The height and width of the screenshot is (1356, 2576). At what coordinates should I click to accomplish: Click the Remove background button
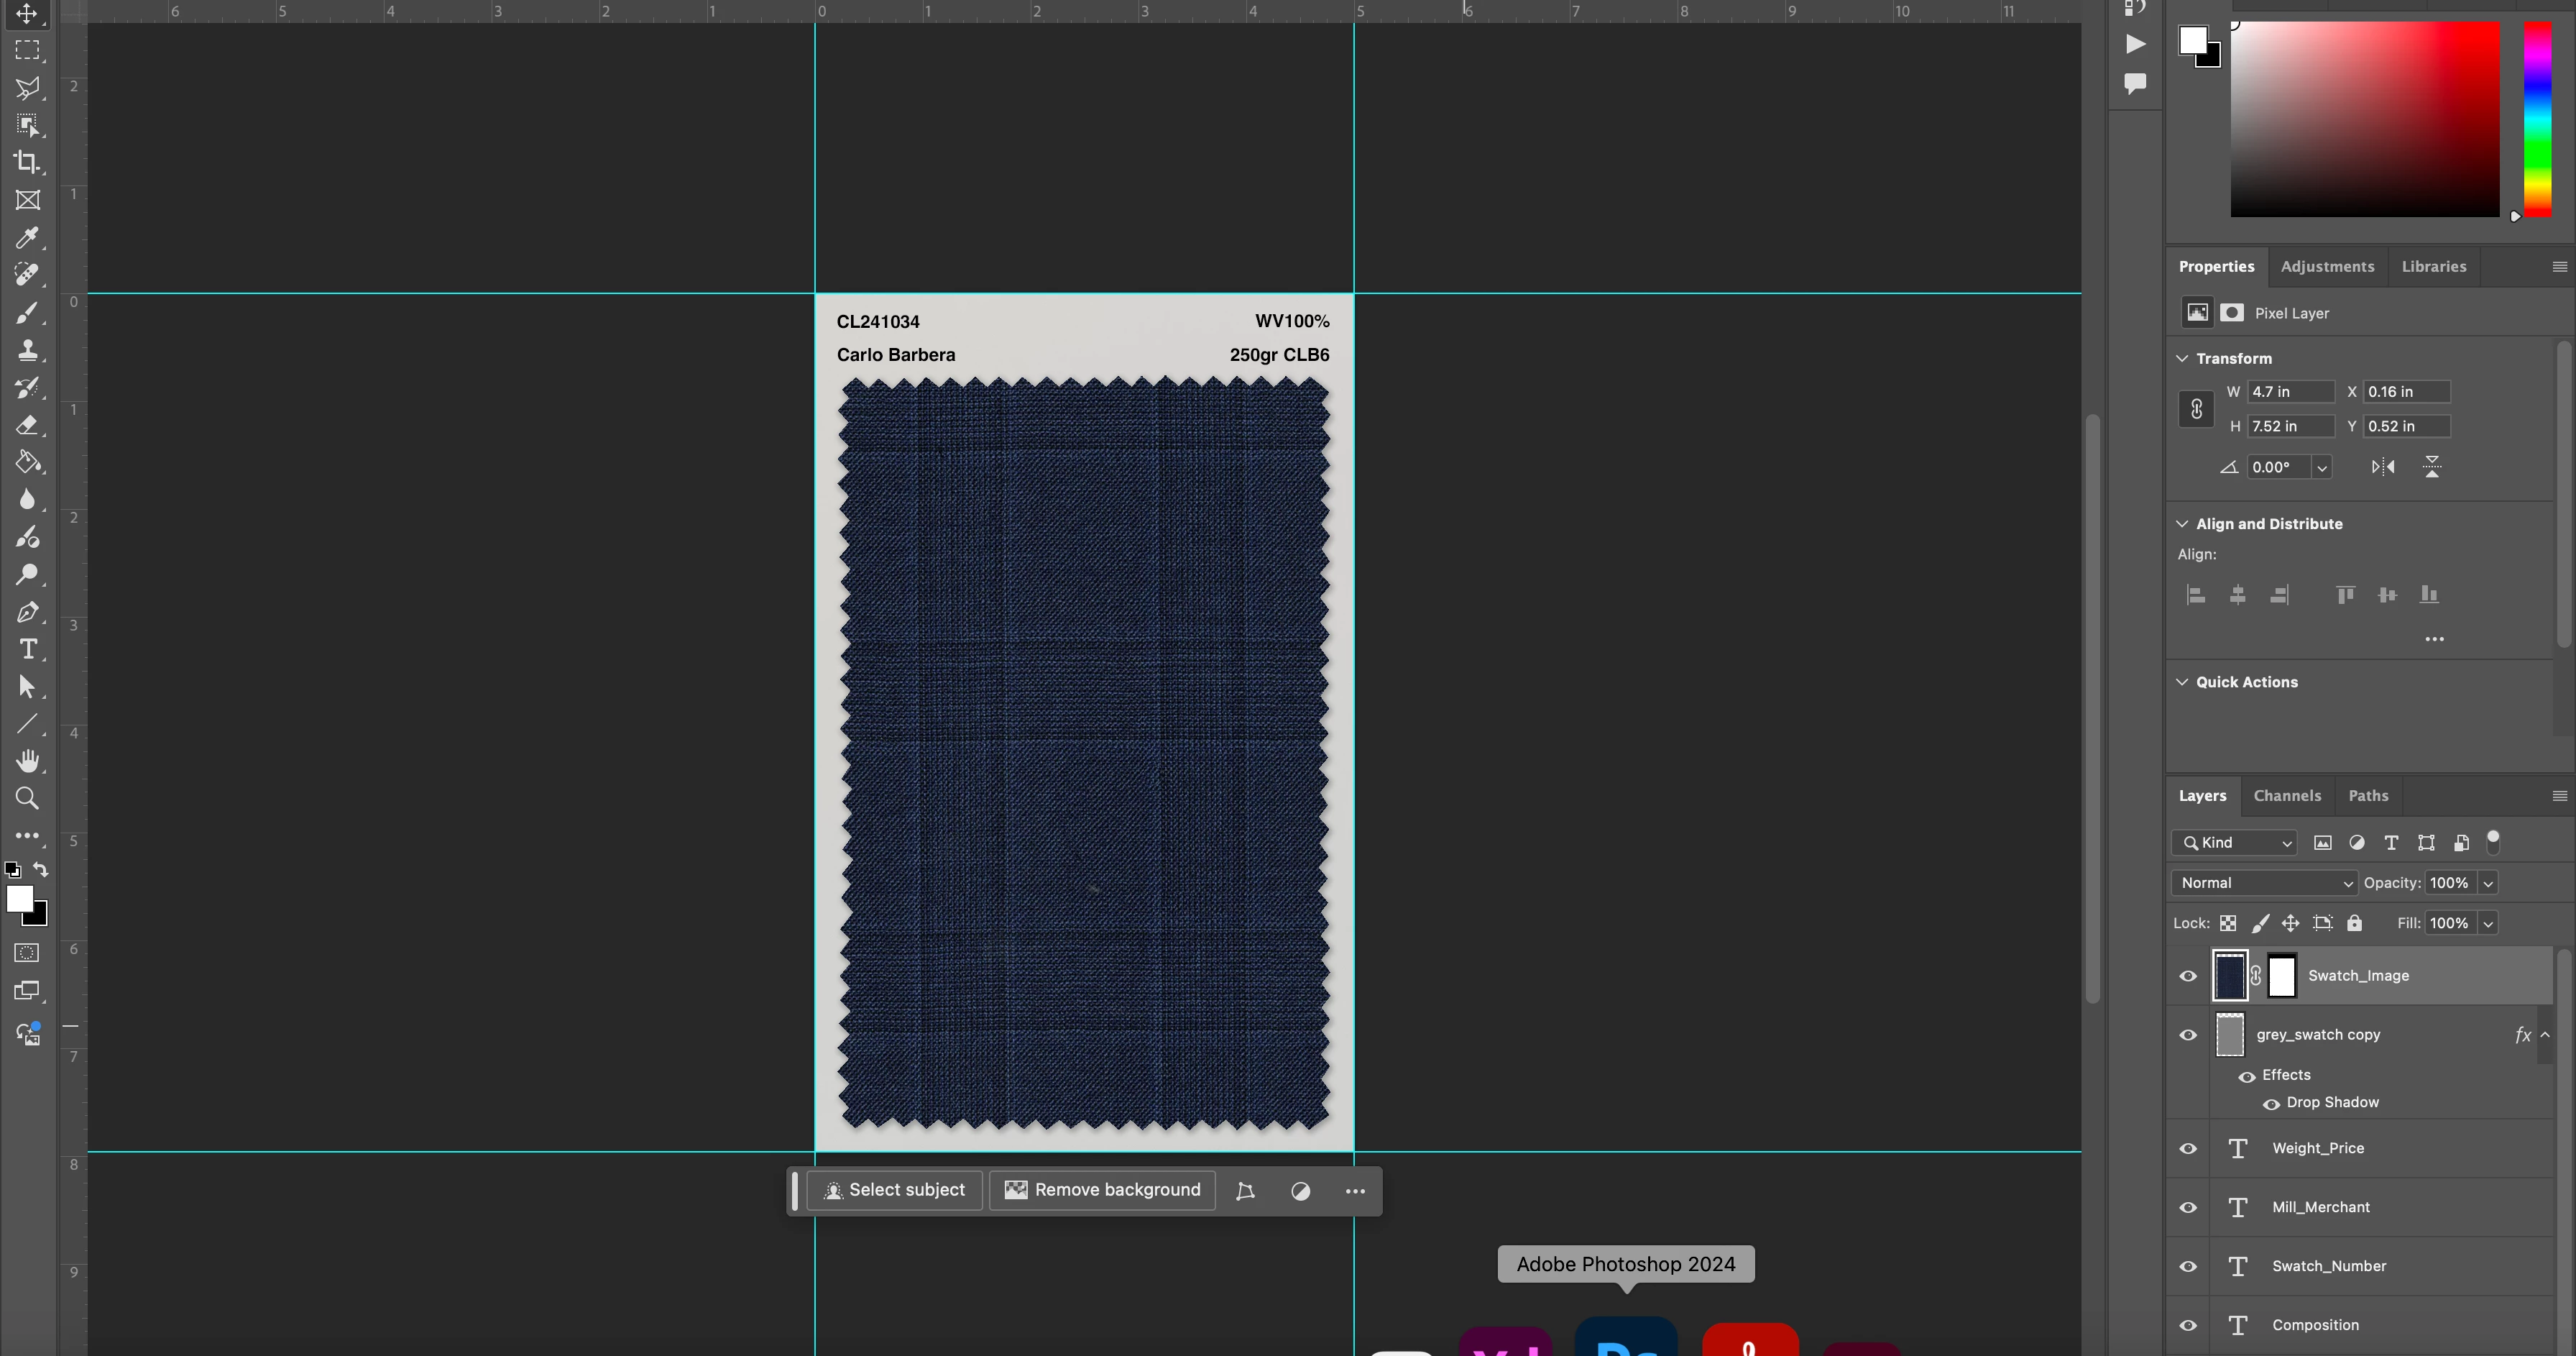[x=1102, y=1190]
